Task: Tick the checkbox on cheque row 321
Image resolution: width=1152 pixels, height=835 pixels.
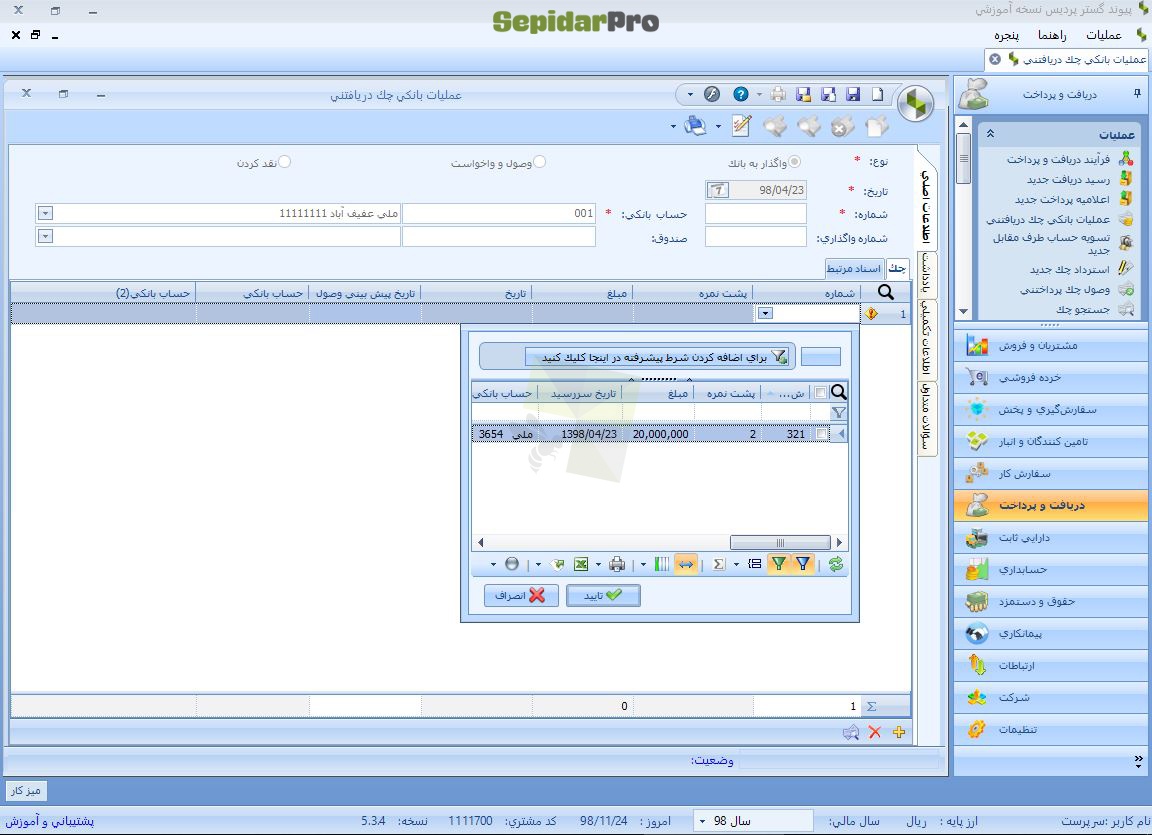Action: pos(821,434)
